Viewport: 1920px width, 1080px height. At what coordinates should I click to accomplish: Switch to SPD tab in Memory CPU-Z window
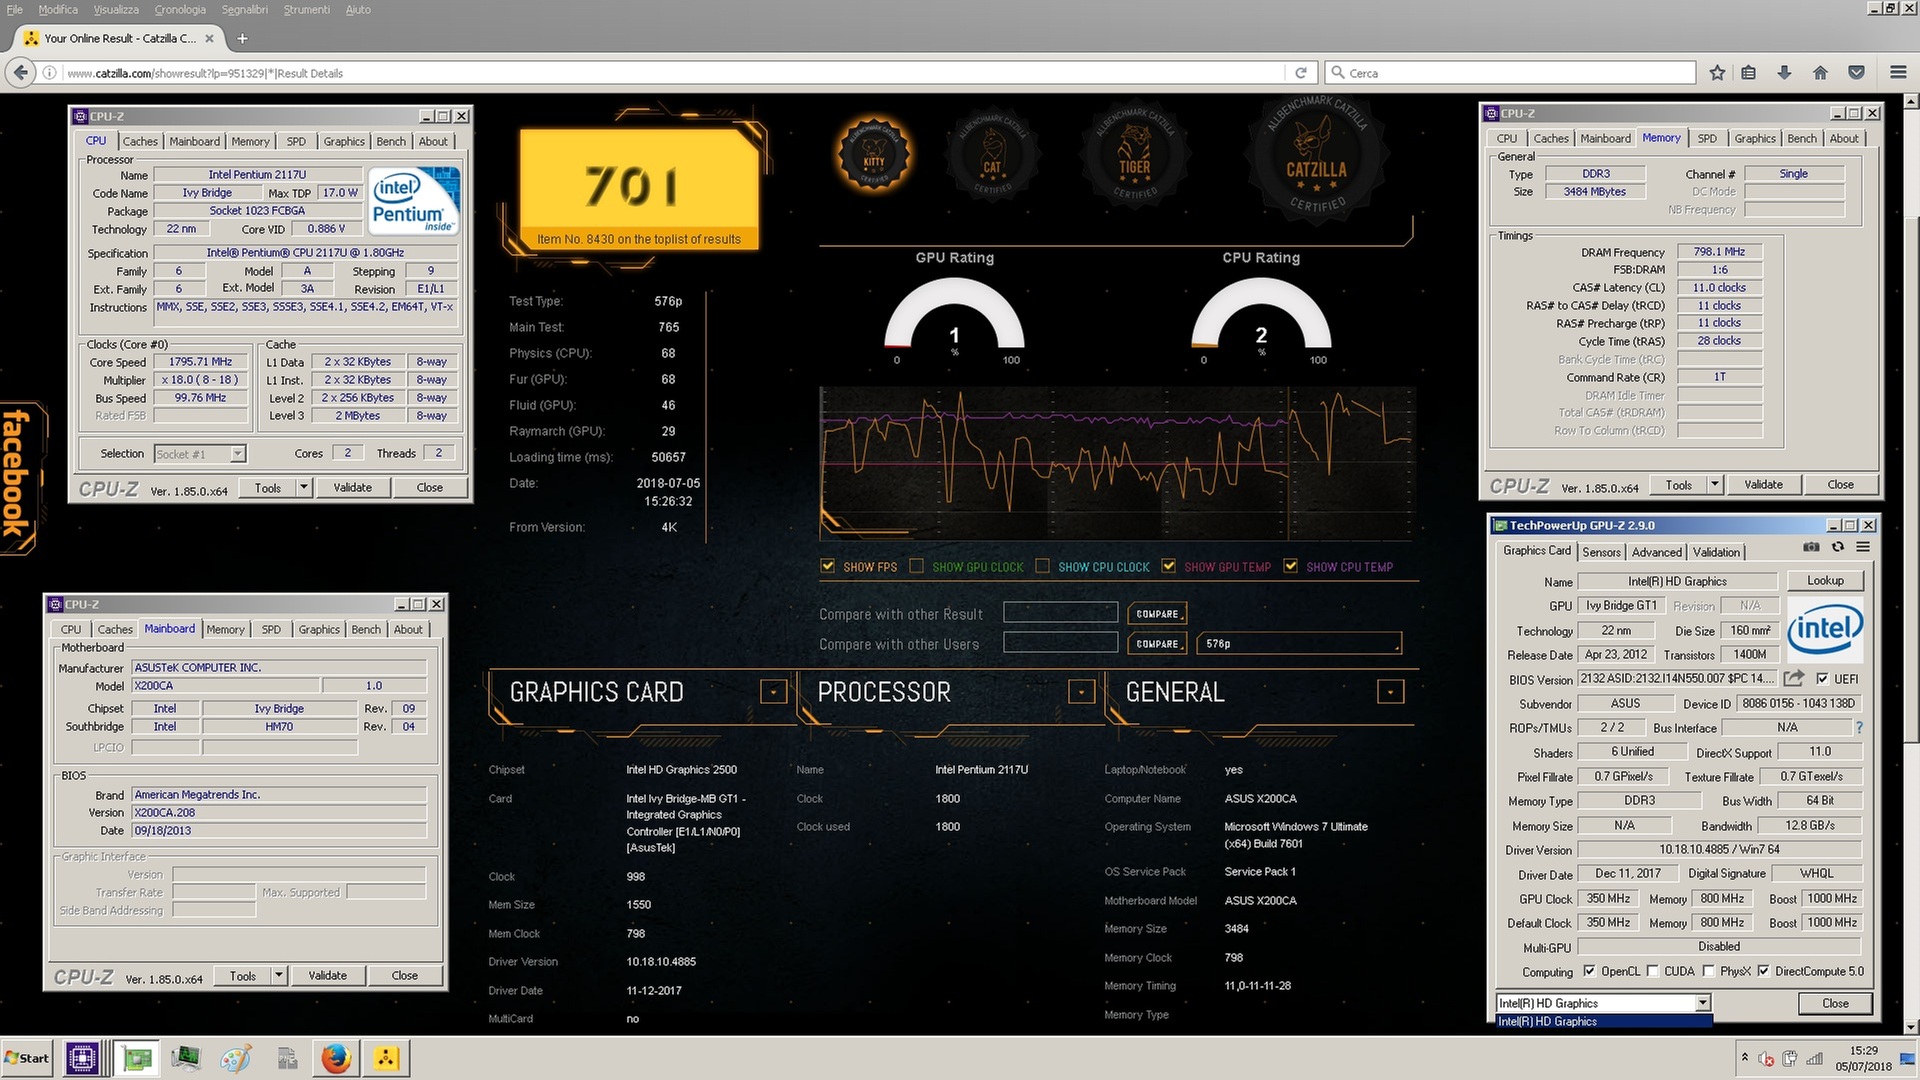click(1707, 138)
